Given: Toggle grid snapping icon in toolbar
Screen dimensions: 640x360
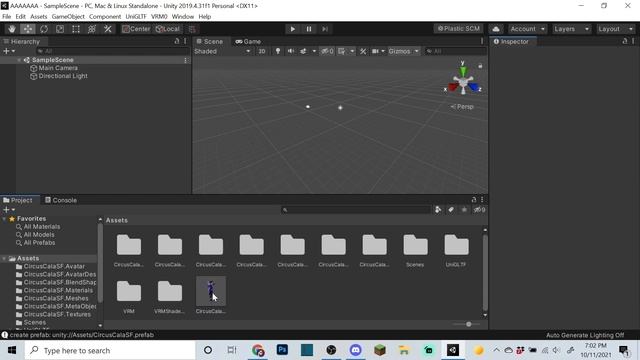Looking at the screenshot, I should click(x=192, y=29).
